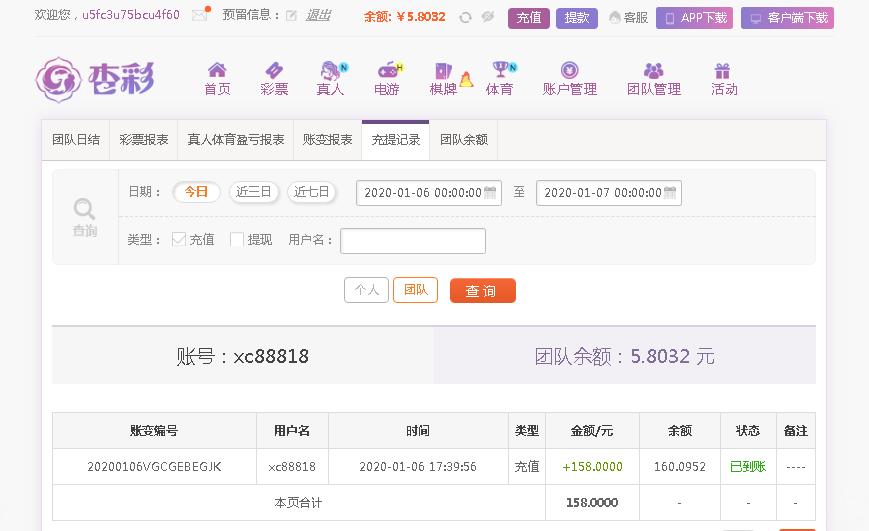Open 活动 gift box icon
The height and width of the screenshot is (531, 869).
pyautogui.click(x=722, y=70)
